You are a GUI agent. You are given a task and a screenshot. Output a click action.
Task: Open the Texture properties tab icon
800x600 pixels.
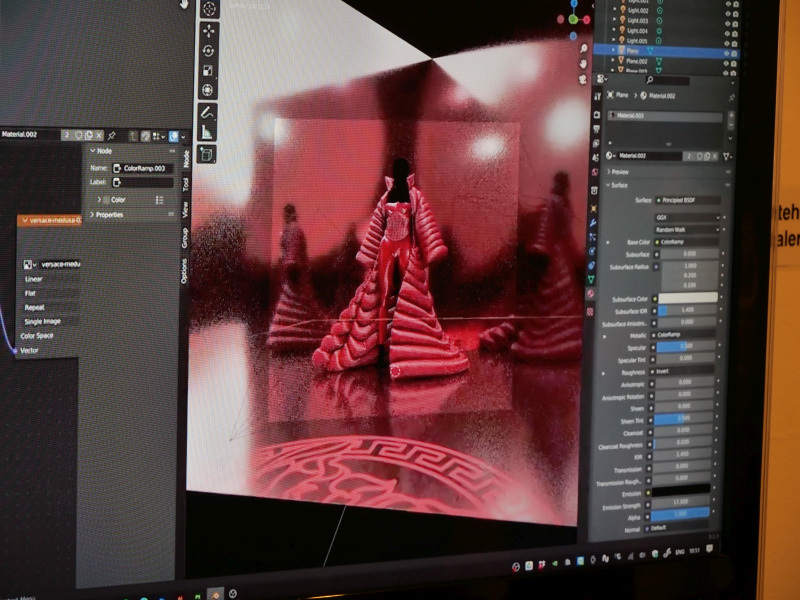[x=590, y=311]
